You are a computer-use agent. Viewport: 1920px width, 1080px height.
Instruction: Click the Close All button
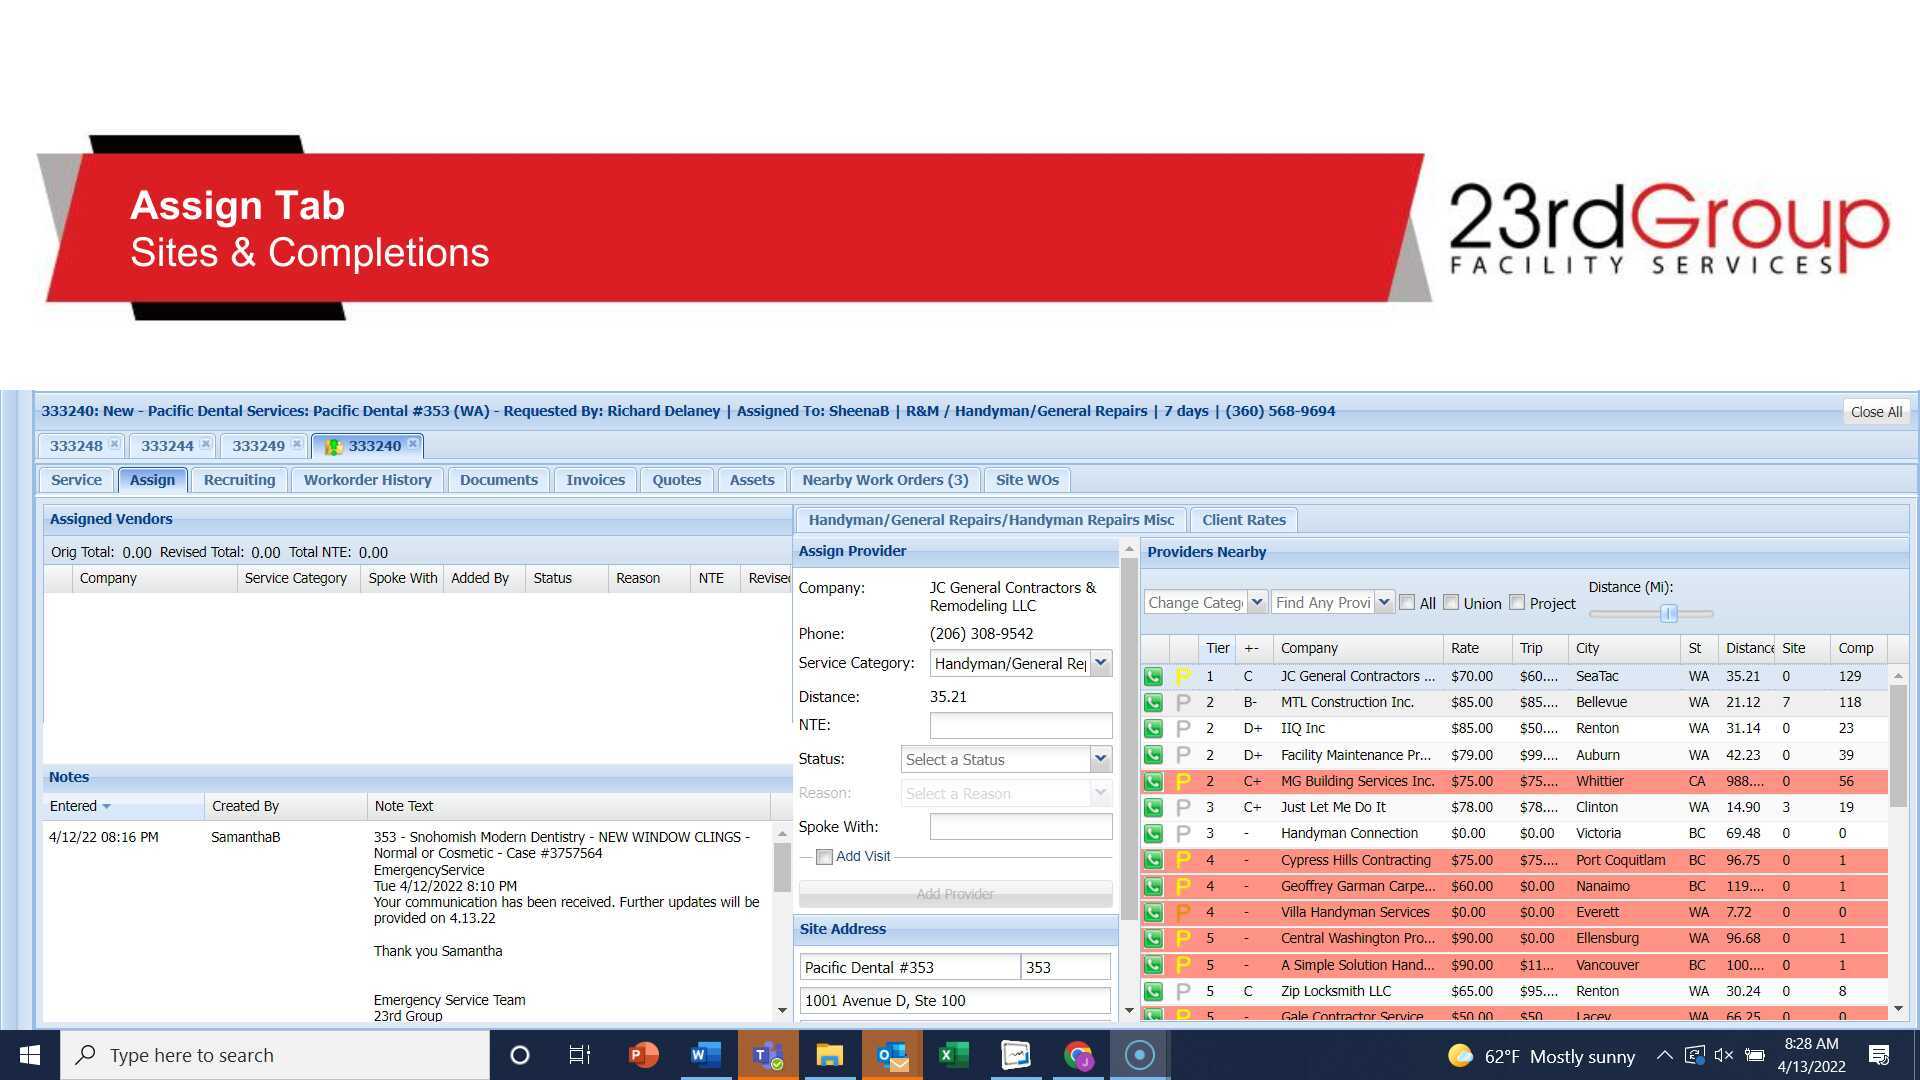pyautogui.click(x=1875, y=411)
